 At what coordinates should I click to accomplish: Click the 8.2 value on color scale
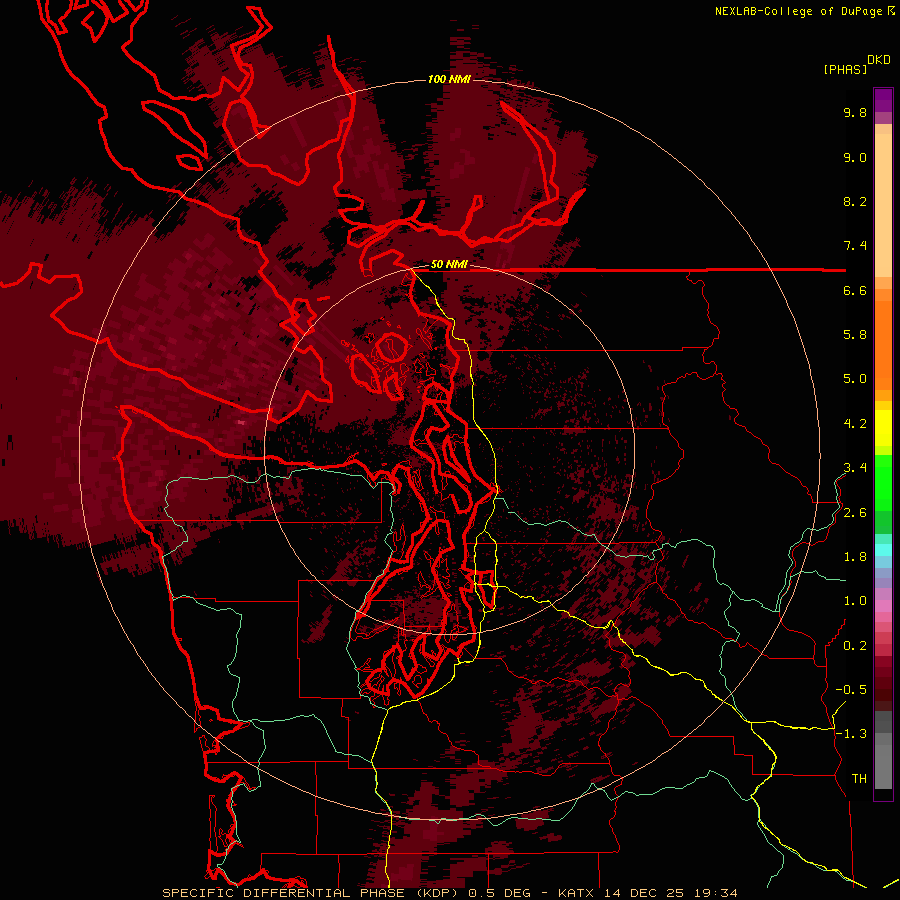(855, 201)
